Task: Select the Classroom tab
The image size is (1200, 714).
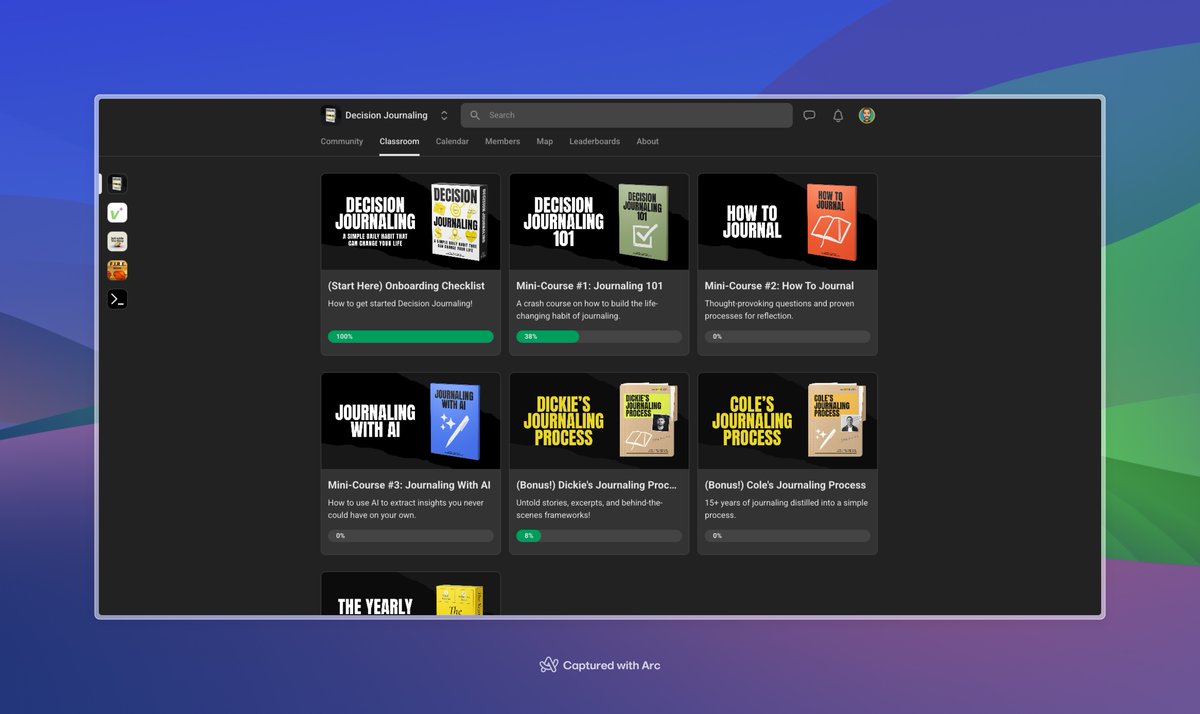Action: [399, 141]
